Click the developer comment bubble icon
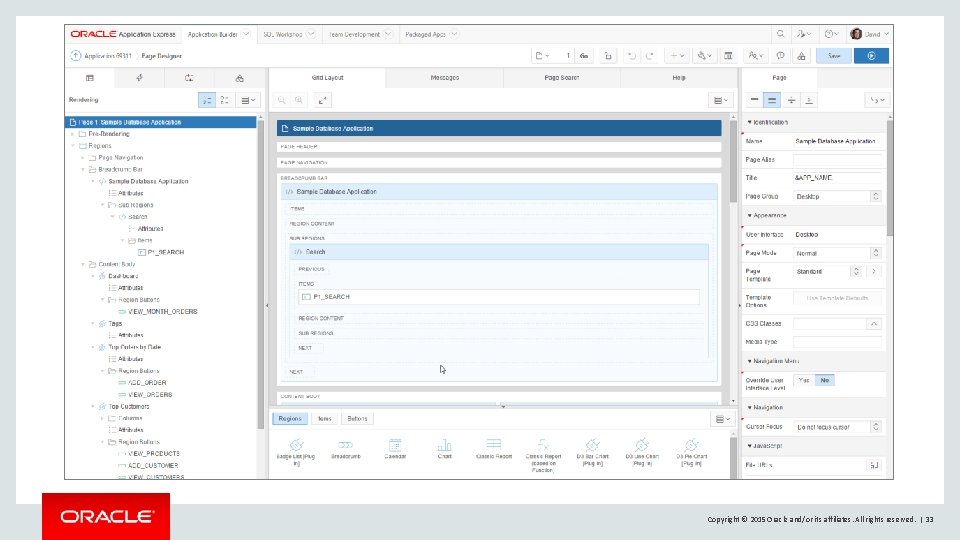Screen dimensions: 960x540 [x=781, y=56]
